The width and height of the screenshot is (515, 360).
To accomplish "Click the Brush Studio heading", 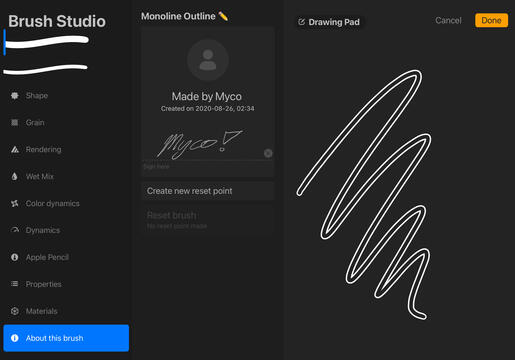I will 57,21.
